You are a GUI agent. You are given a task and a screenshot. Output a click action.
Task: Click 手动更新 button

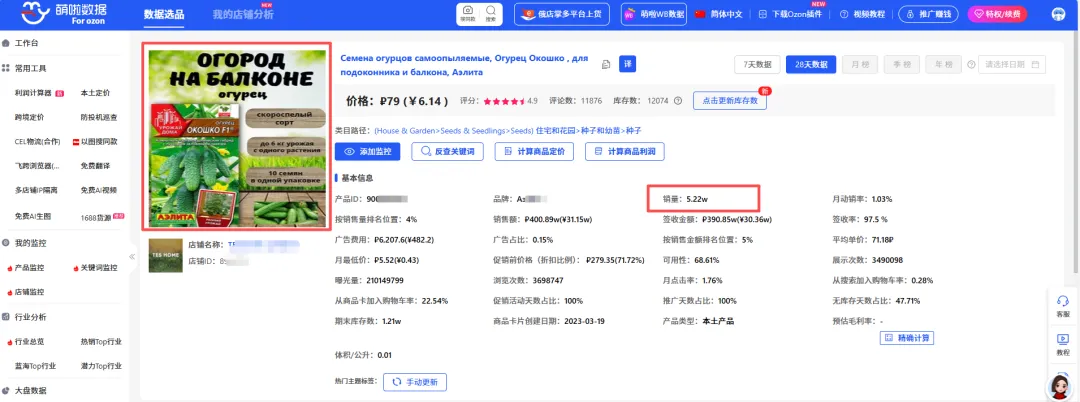pos(415,382)
